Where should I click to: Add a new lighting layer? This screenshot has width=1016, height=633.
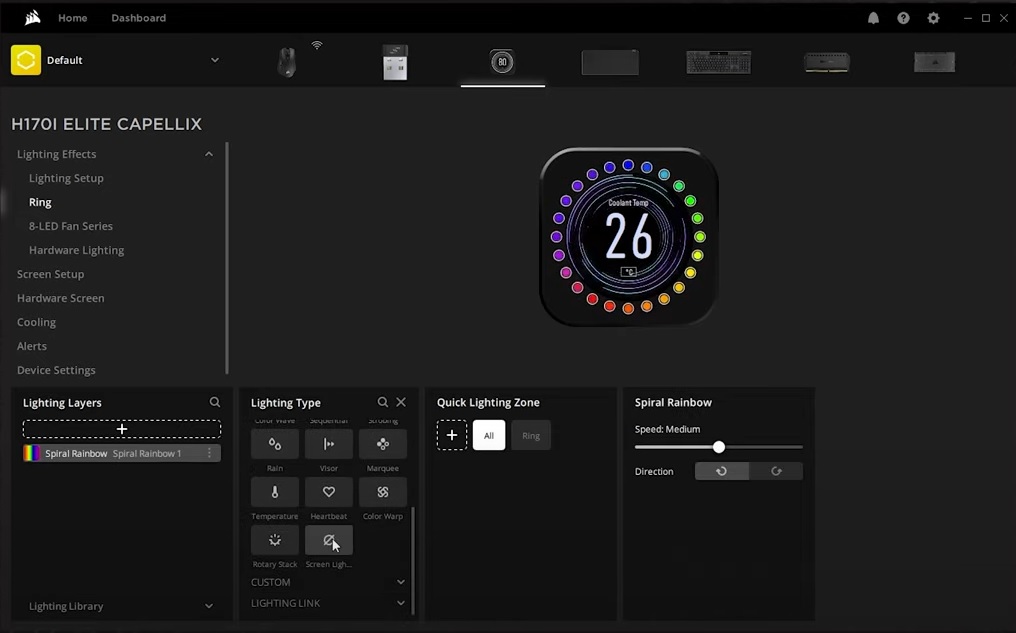click(x=121, y=428)
